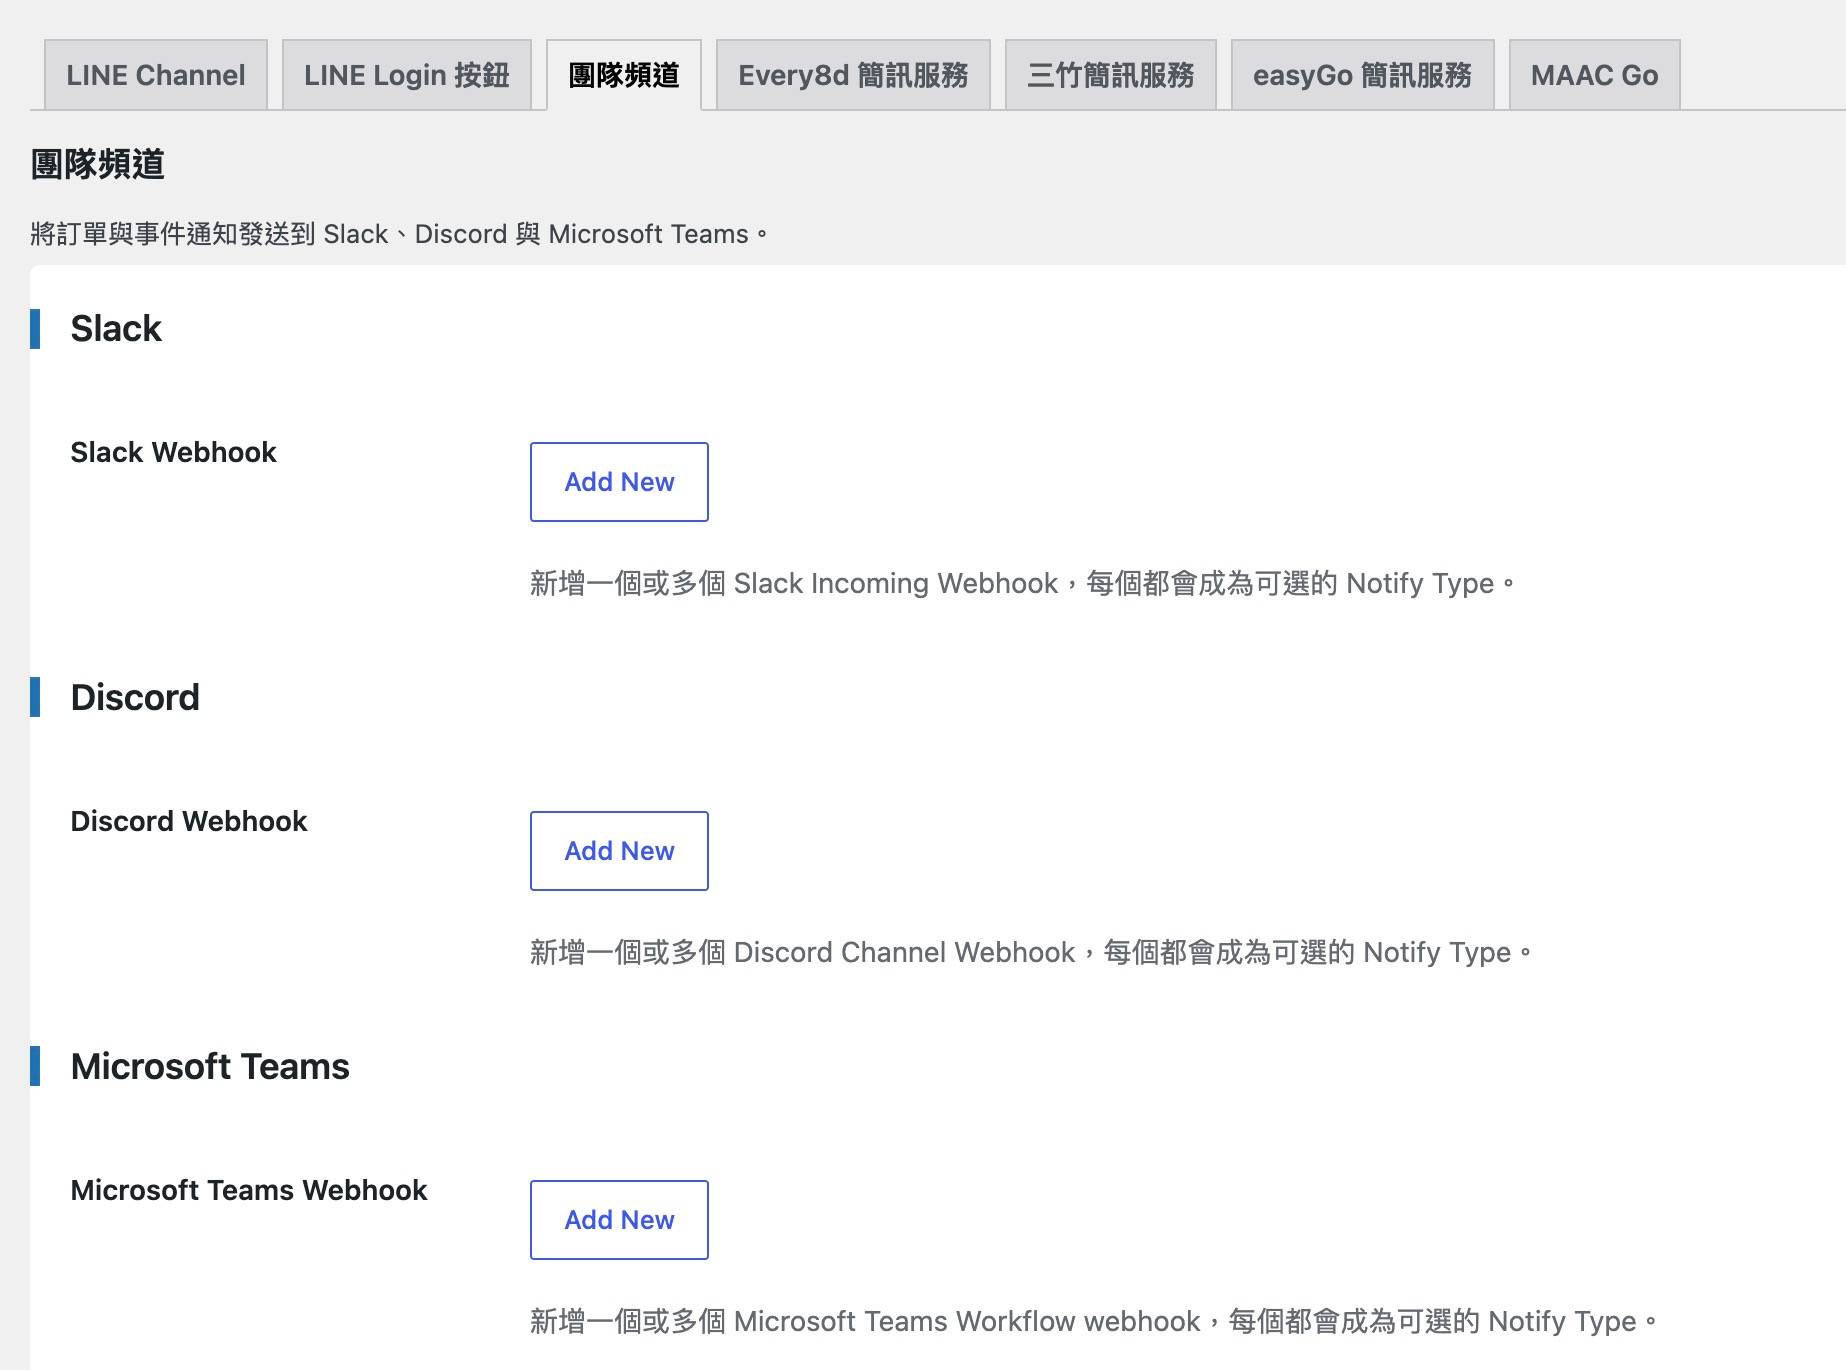
Task: Add New Discord Webhook
Action: click(619, 851)
